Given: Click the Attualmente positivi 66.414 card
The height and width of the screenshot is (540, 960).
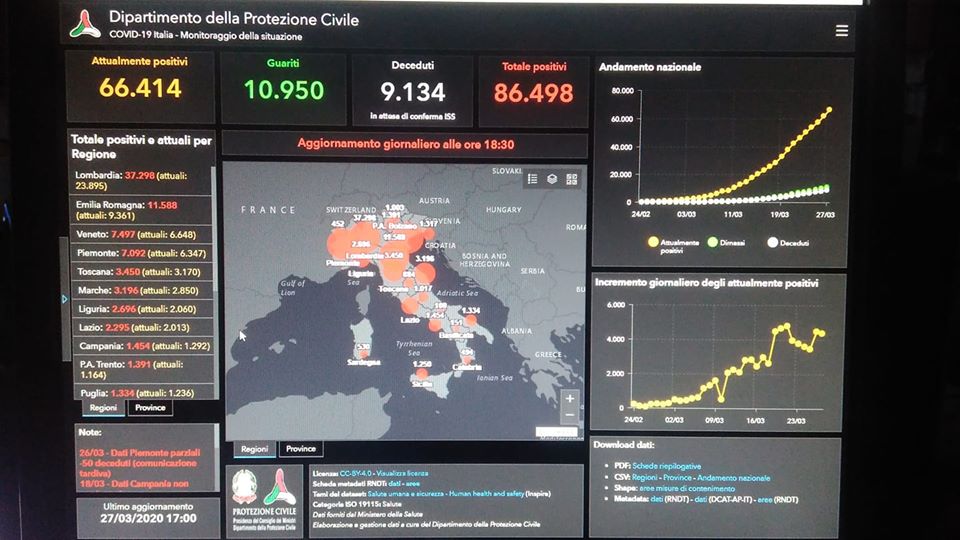Looking at the screenshot, I should tap(140, 86).
